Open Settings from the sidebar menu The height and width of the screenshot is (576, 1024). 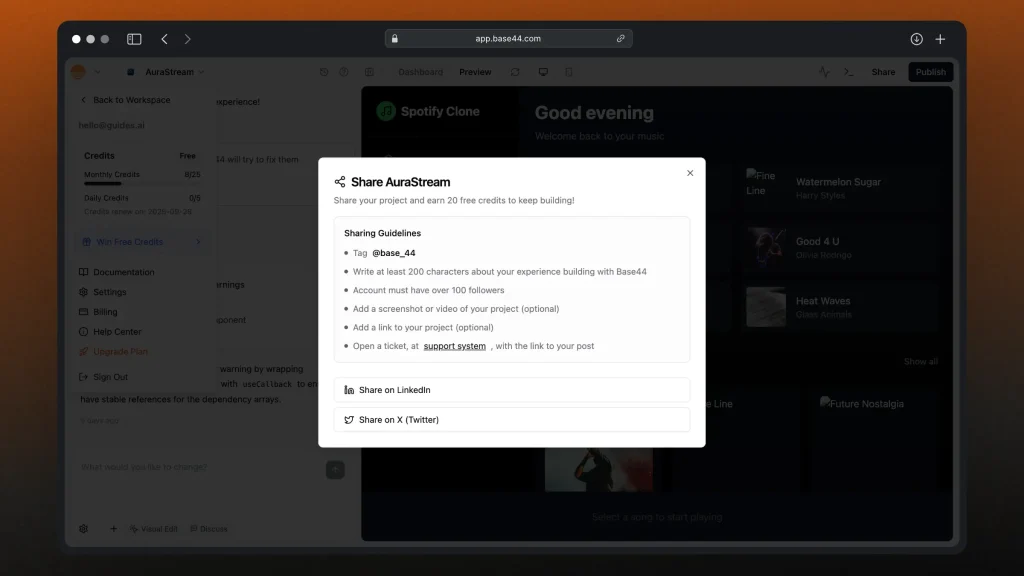[103, 292]
